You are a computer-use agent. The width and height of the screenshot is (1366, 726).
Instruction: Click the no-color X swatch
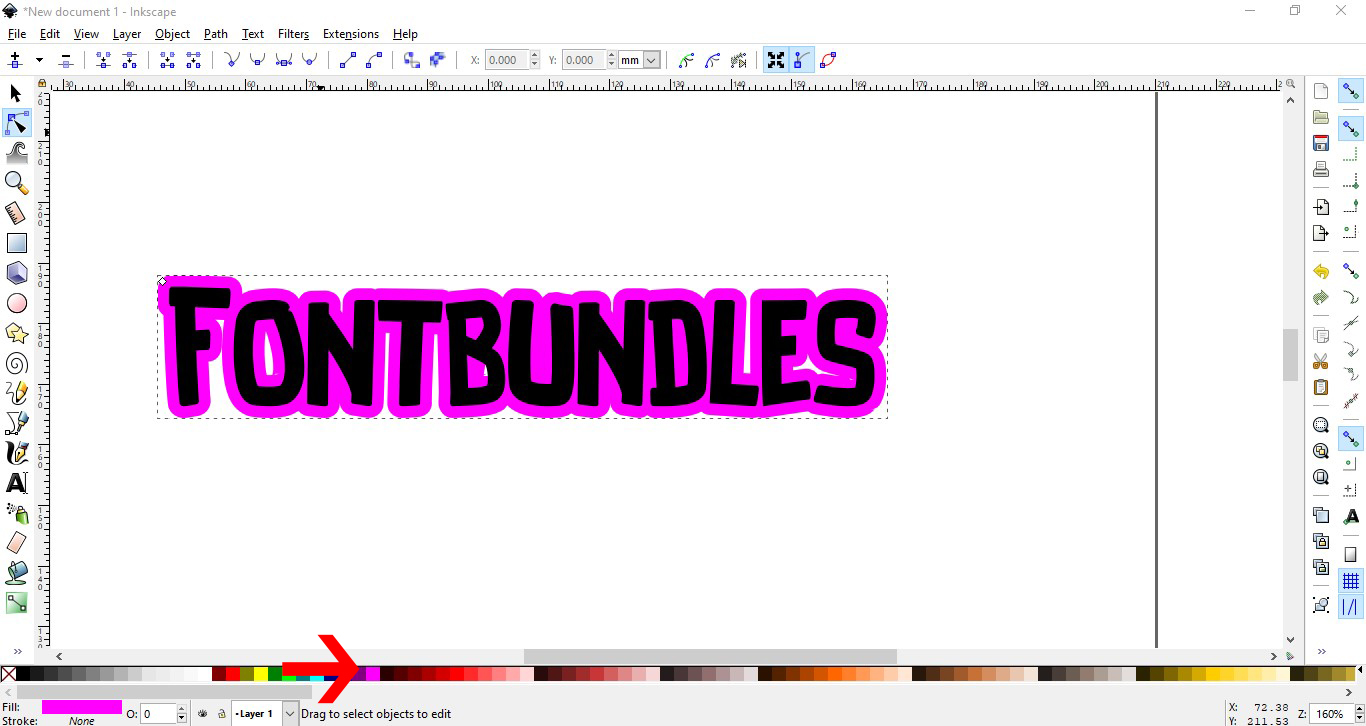click(8, 674)
